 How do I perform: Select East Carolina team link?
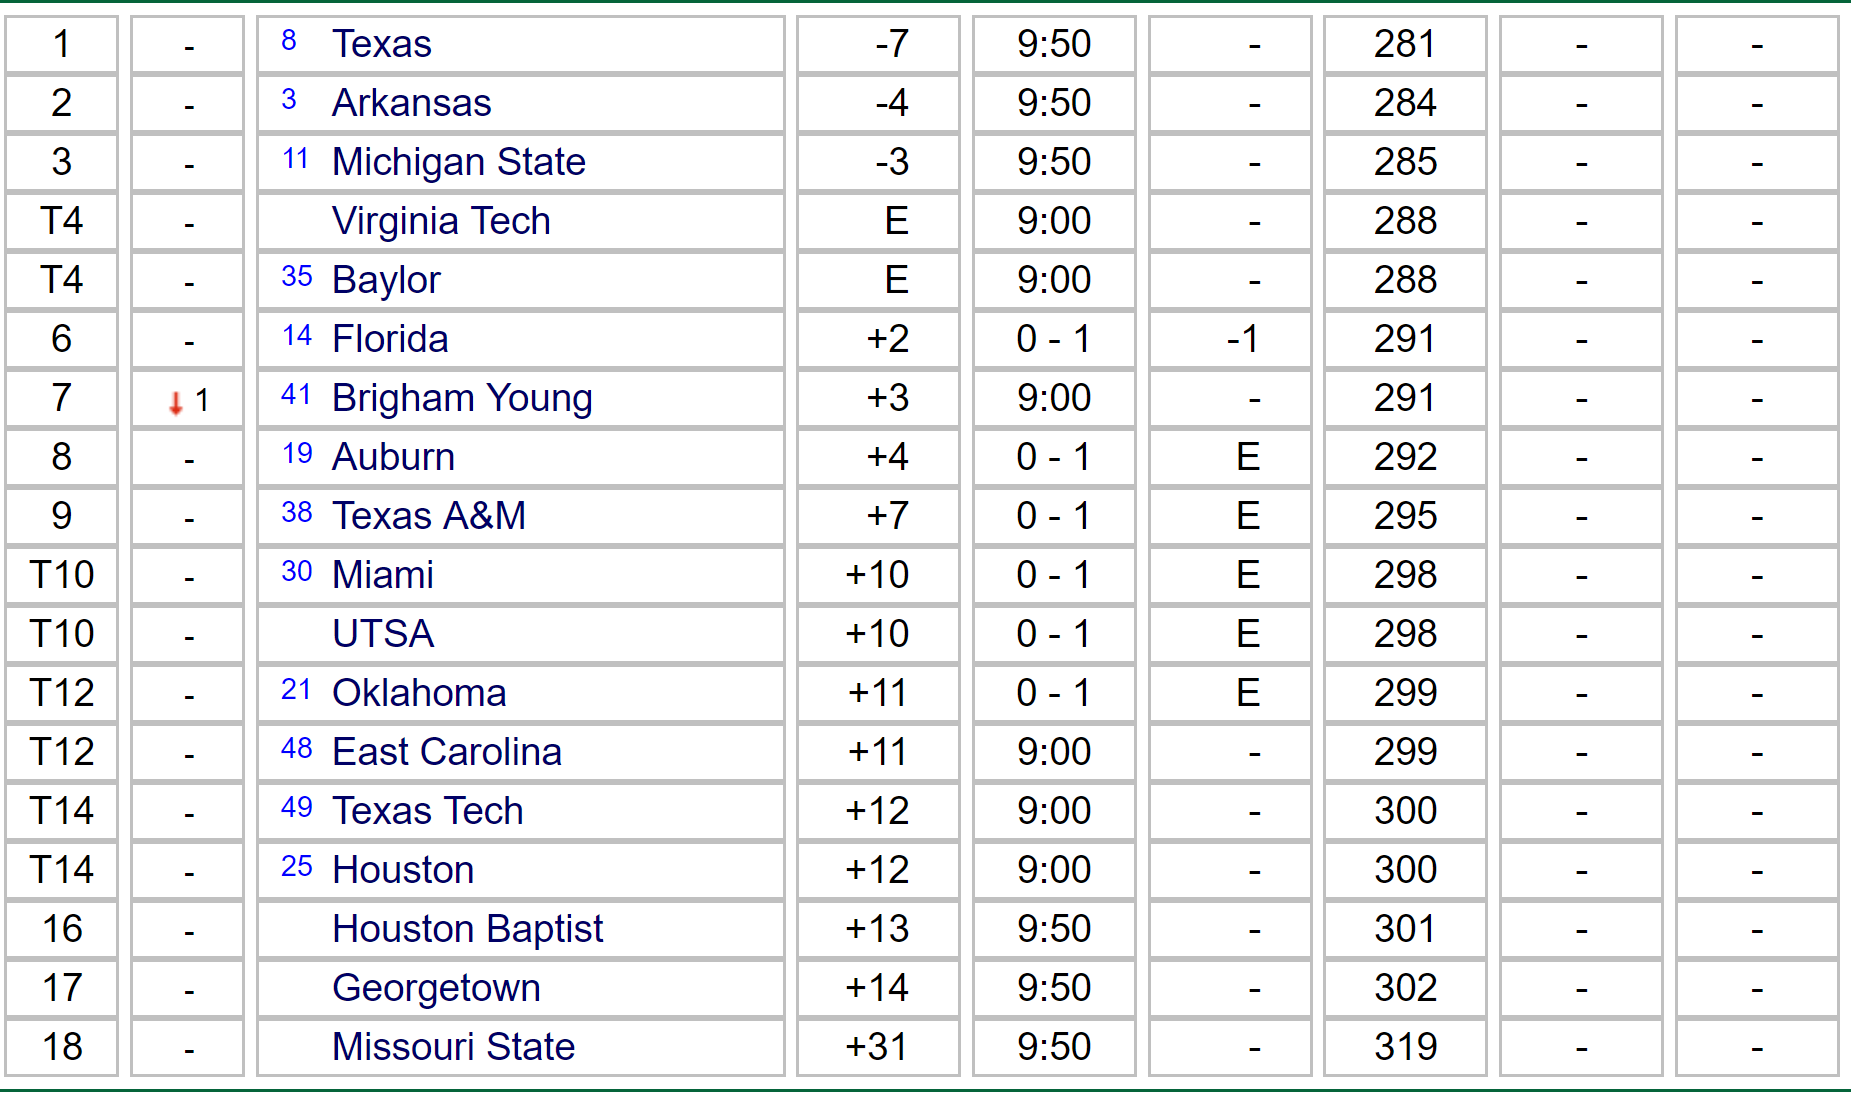click(x=447, y=752)
